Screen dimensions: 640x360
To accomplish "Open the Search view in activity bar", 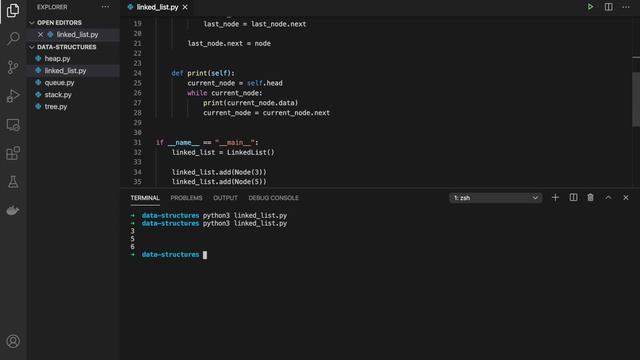I will point(13,39).
